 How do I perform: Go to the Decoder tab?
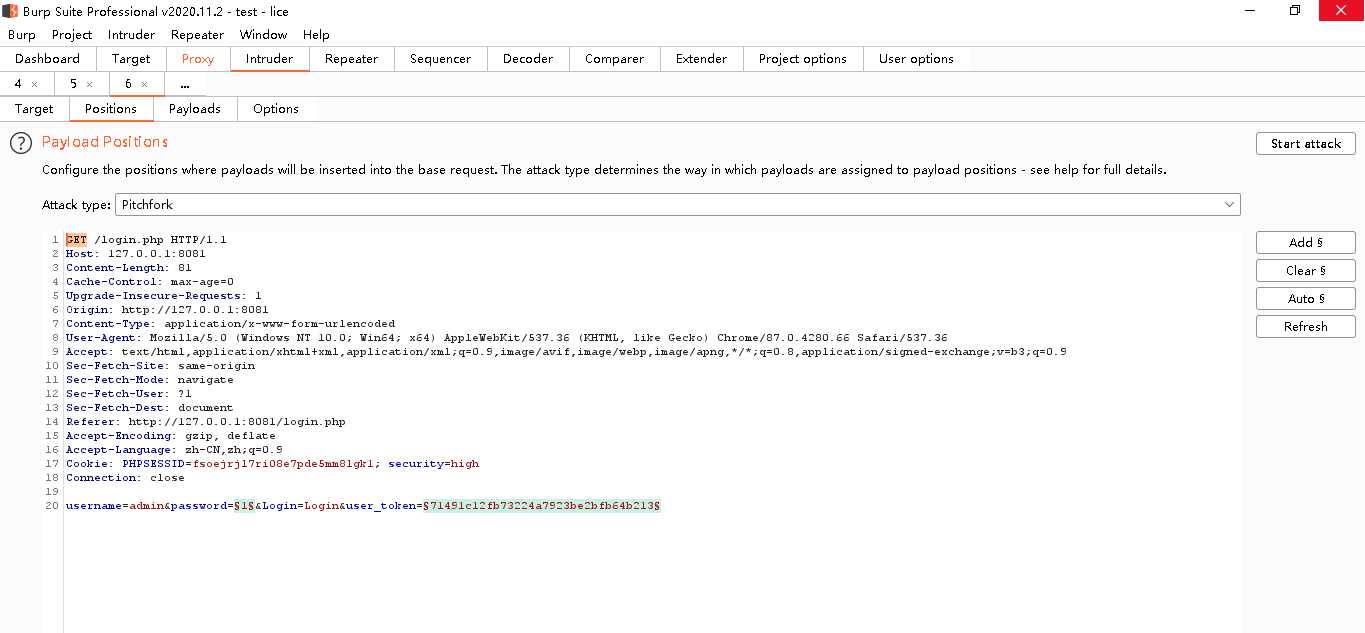pos(528,59)
